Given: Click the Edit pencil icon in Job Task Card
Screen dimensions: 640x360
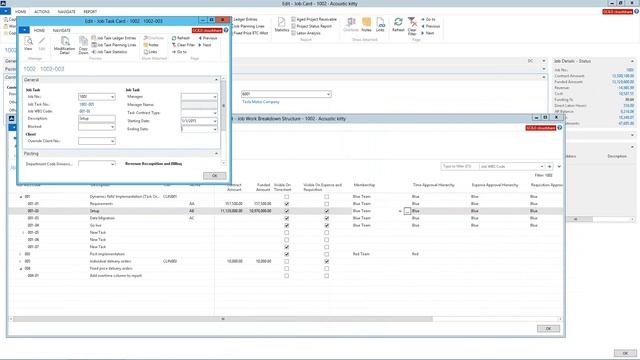Looking at the screenshot, I should (x=42, y=43).
